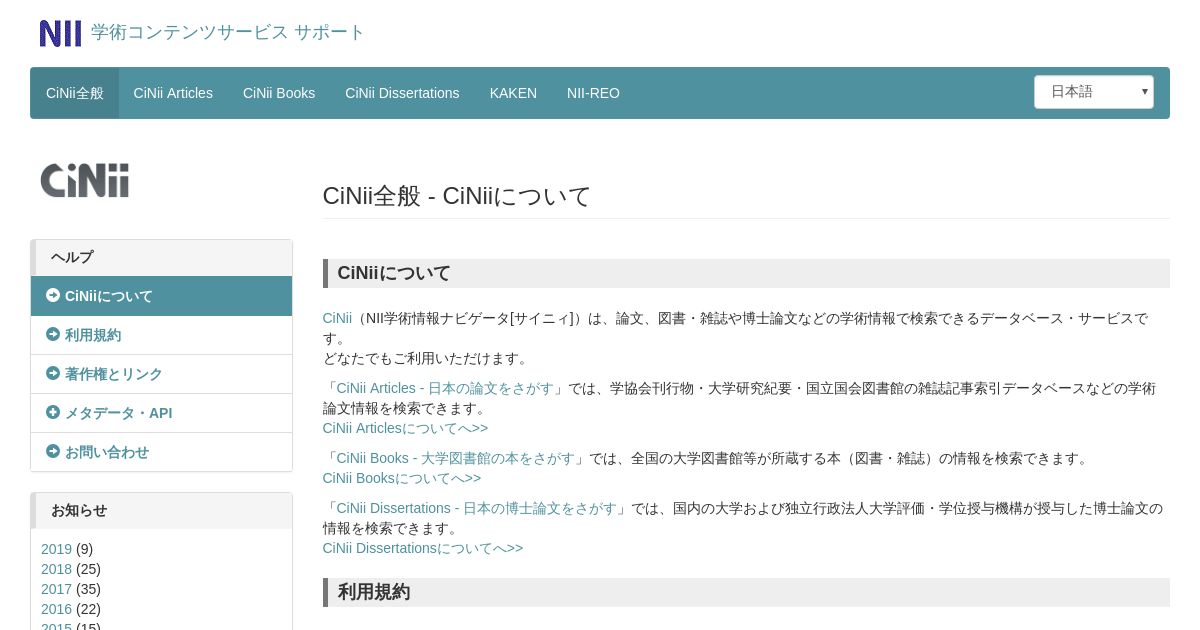
Task: Click arrow icon beside お問い合わせ
Action: 53,452
